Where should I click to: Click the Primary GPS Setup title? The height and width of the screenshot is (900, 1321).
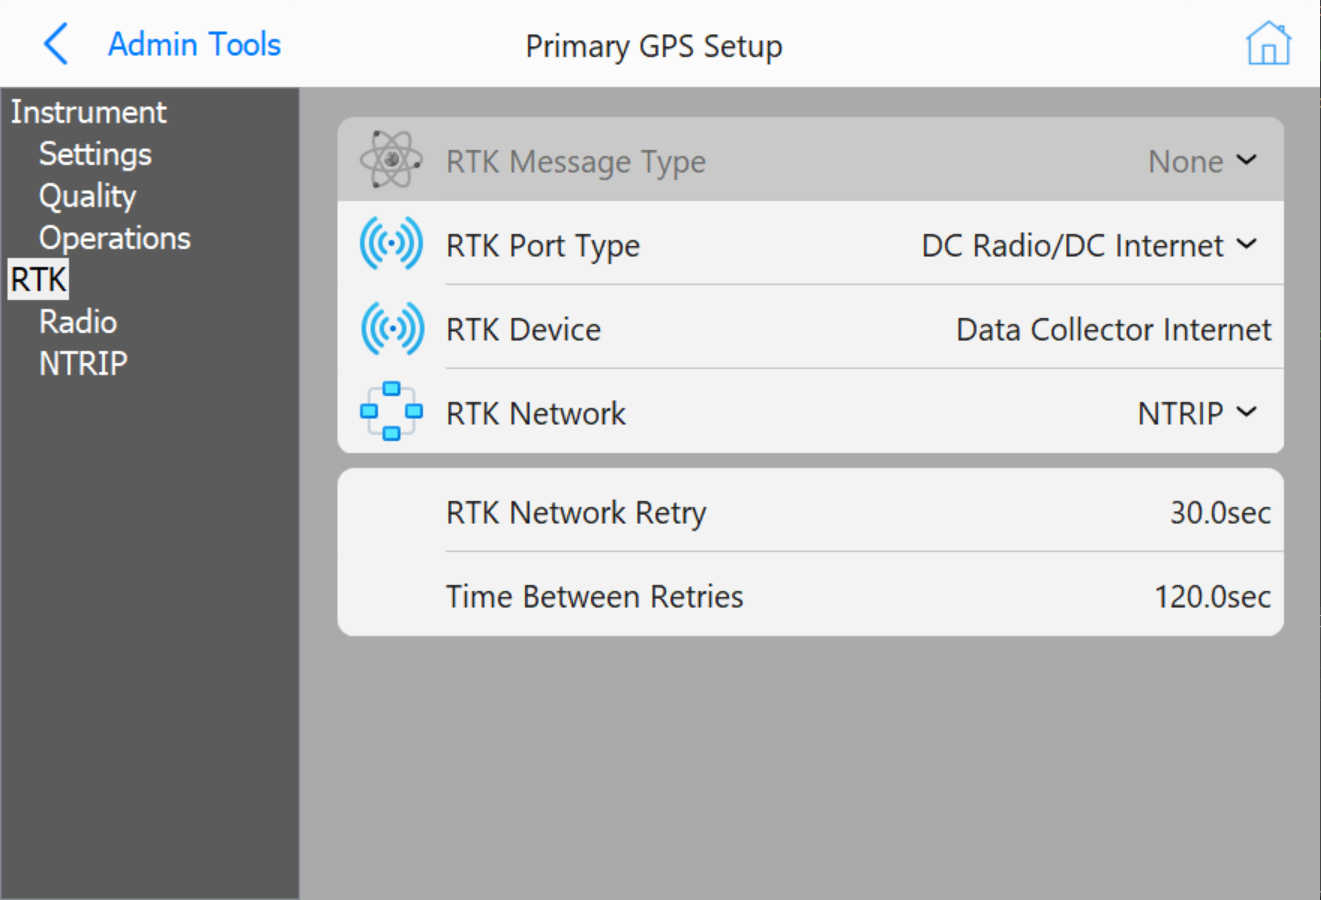click(654, 46)
